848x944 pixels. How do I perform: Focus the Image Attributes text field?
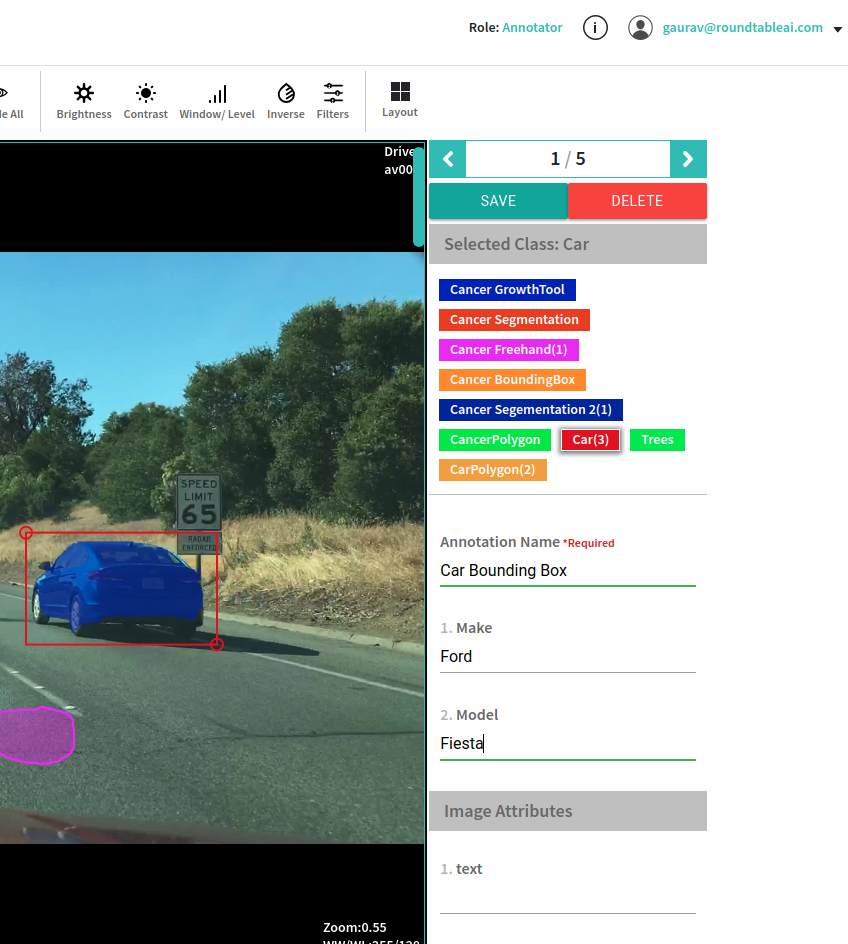coord(568,898)
